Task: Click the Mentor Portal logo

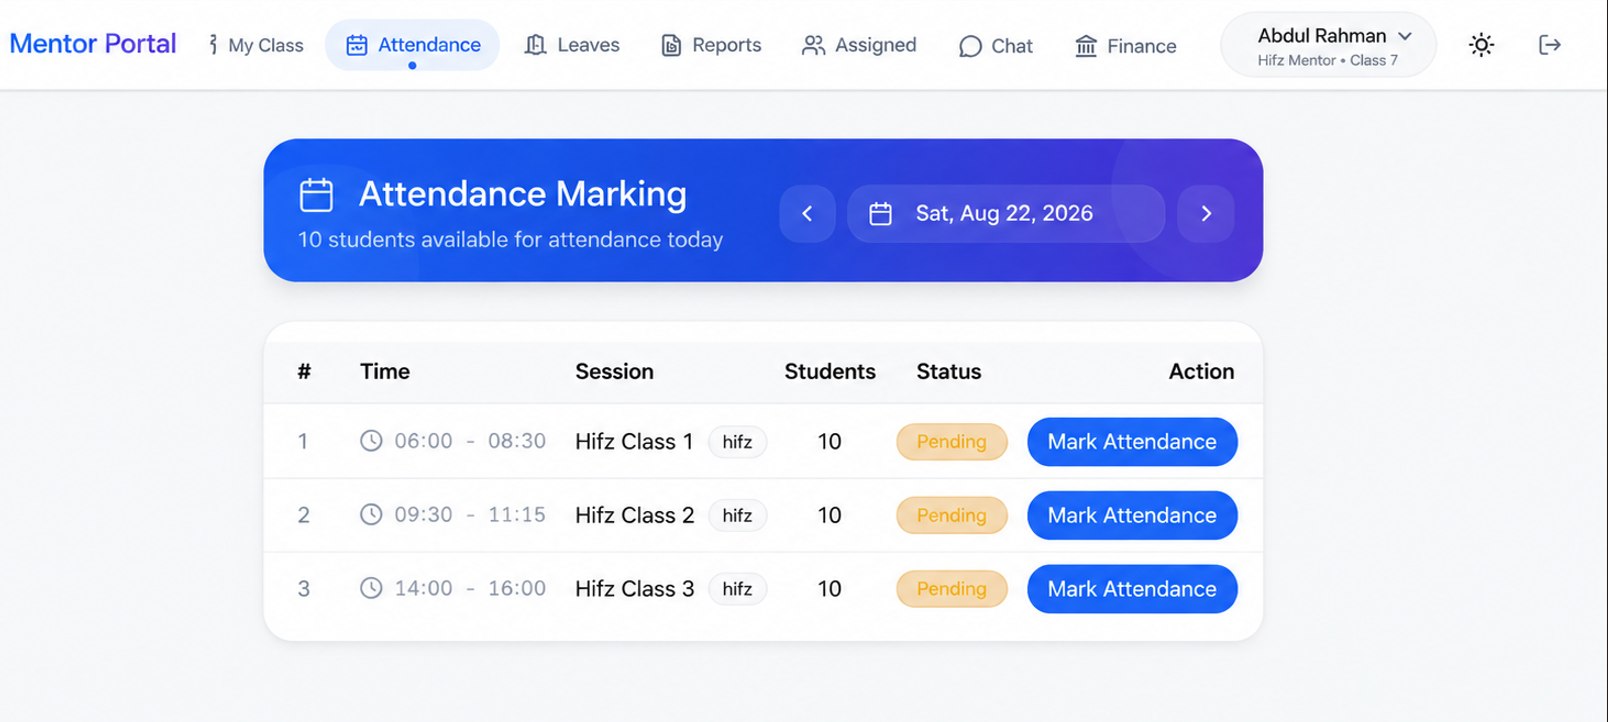Action: 93,44
